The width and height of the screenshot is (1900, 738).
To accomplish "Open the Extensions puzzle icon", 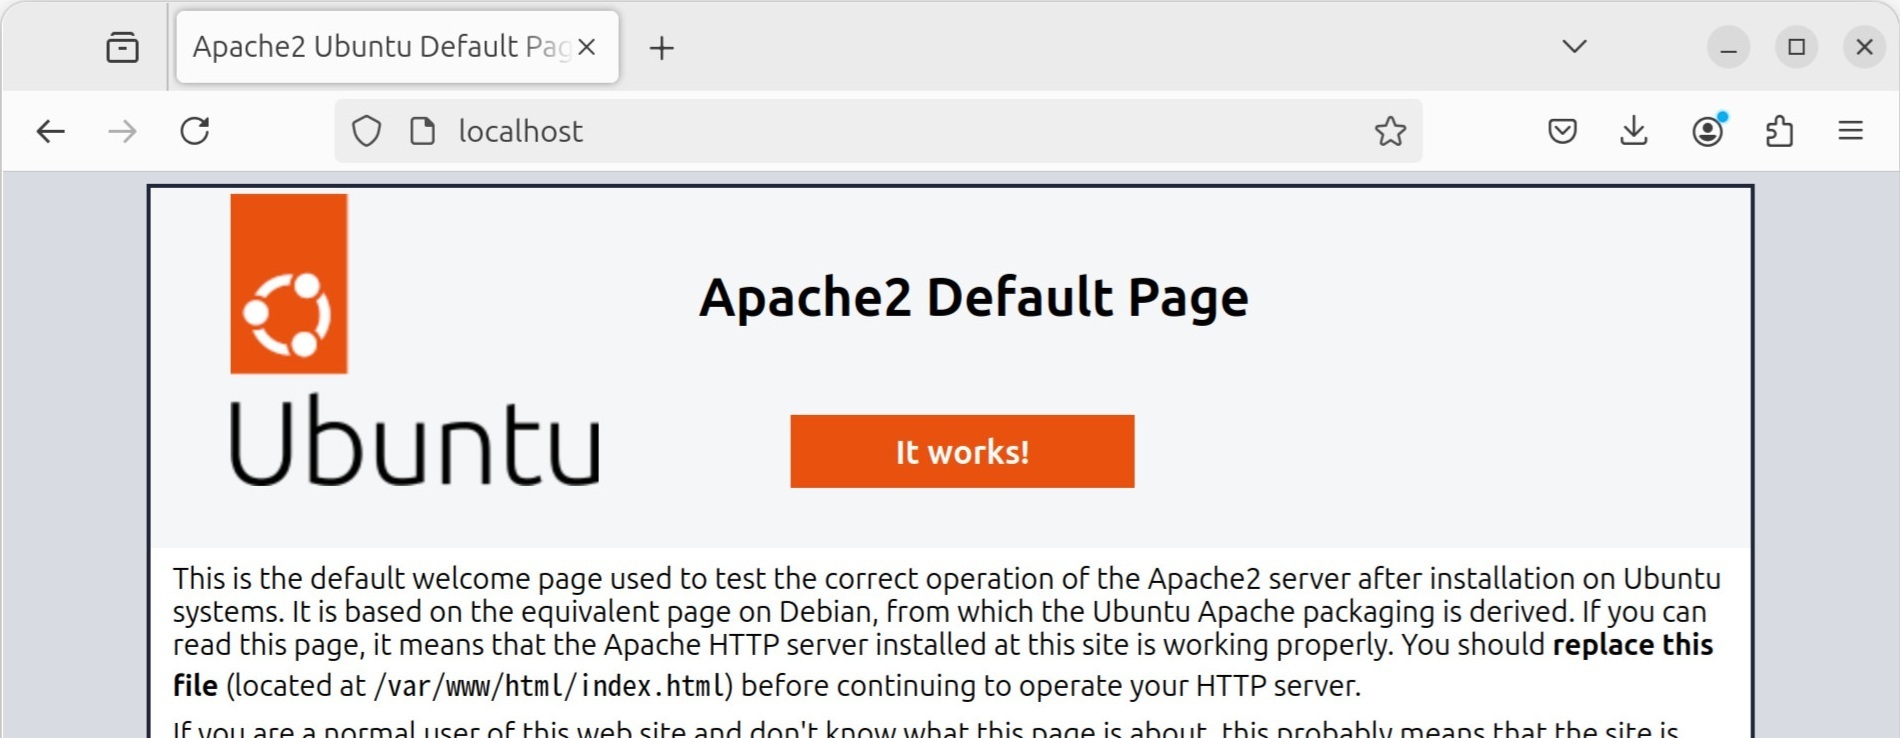I will 1780,131.
